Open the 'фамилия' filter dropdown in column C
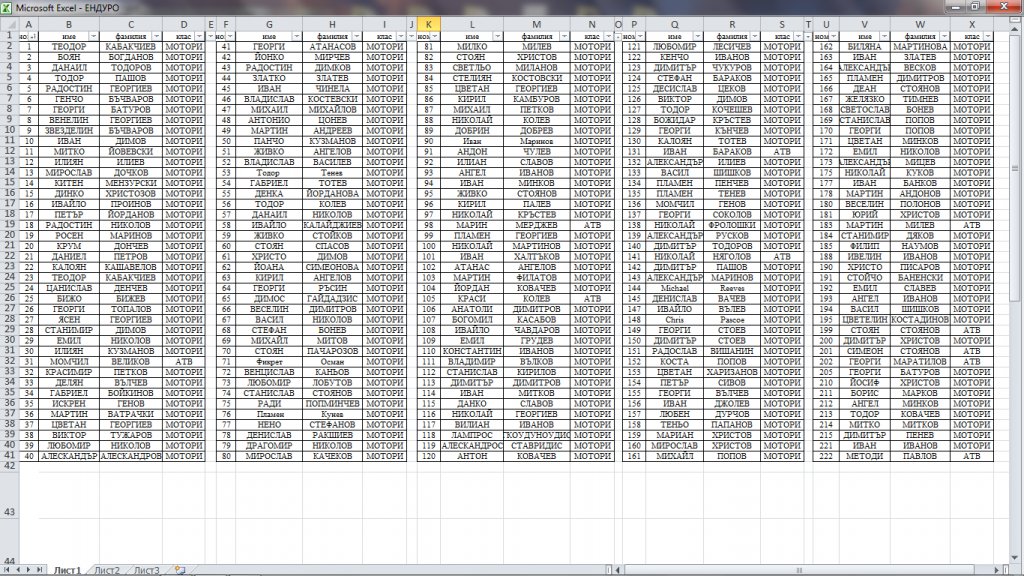Screen dimensions: 1024x576 pyautogui.click(x=157, y=37)
